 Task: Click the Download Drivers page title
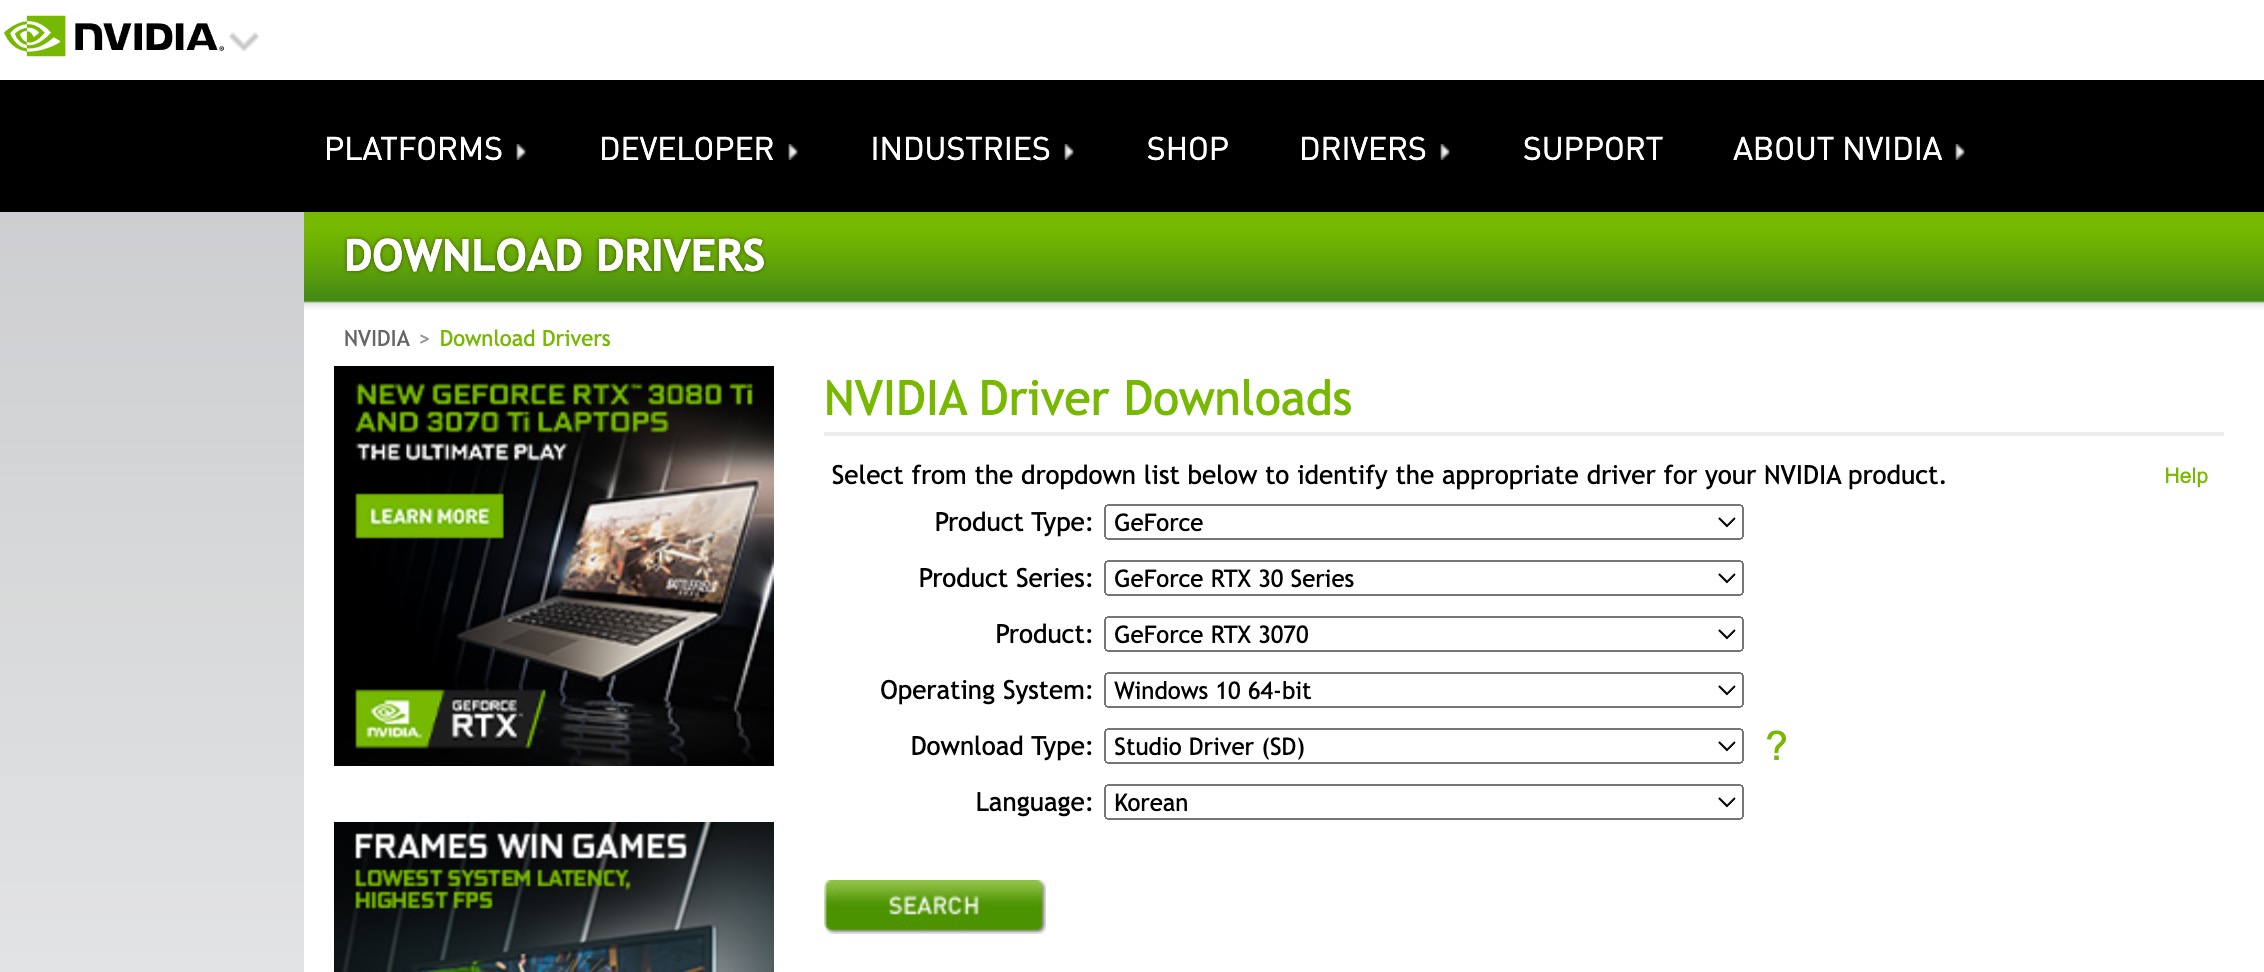point(554,256)
